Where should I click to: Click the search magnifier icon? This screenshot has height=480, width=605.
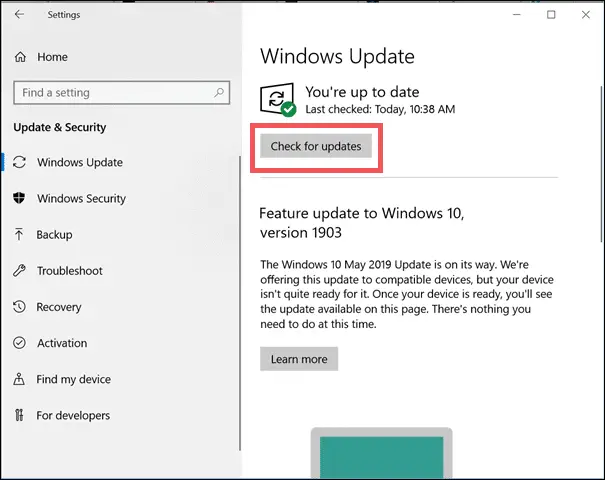click(x=219, y=93)
